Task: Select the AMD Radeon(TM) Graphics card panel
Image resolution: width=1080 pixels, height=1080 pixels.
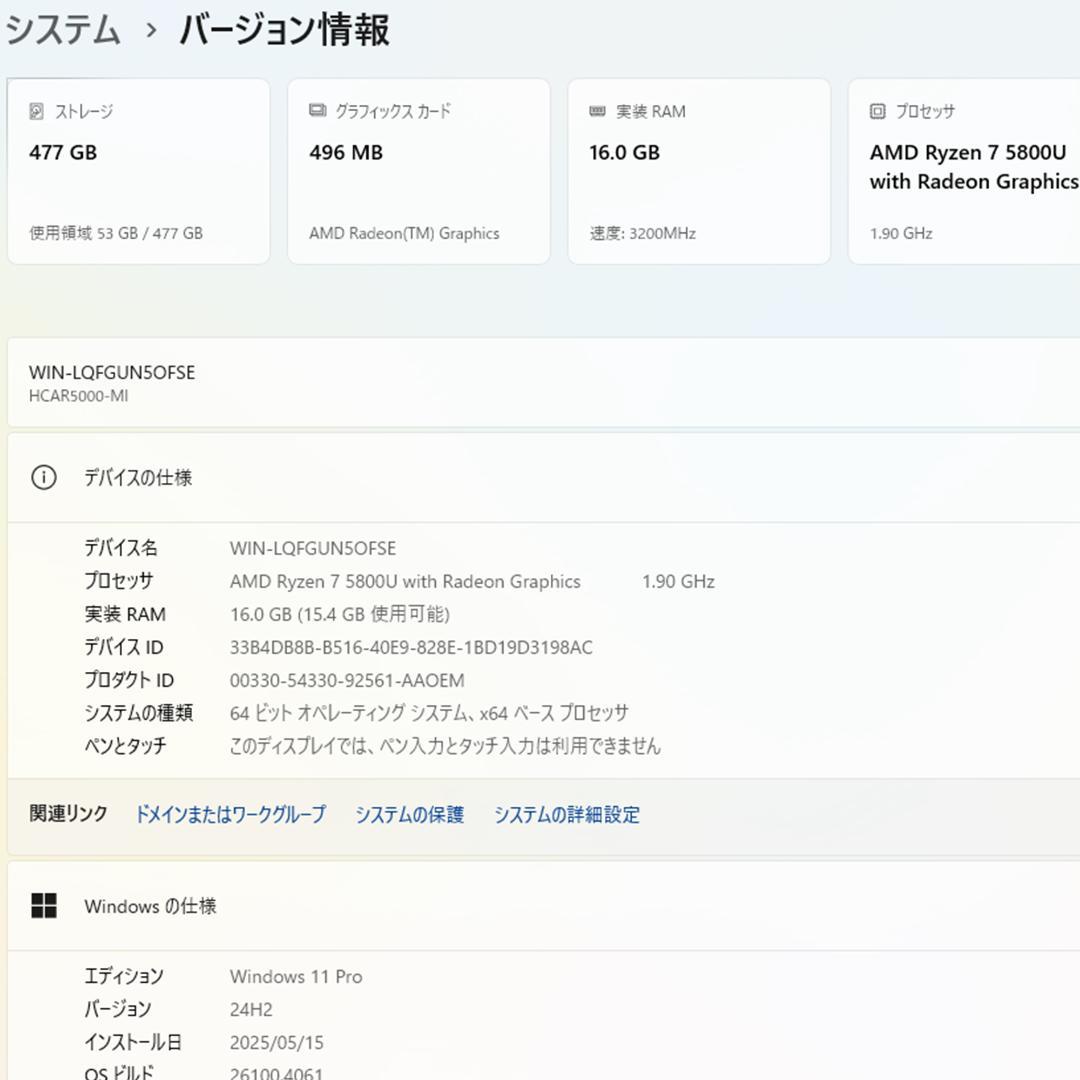Action: pos(418,172)
